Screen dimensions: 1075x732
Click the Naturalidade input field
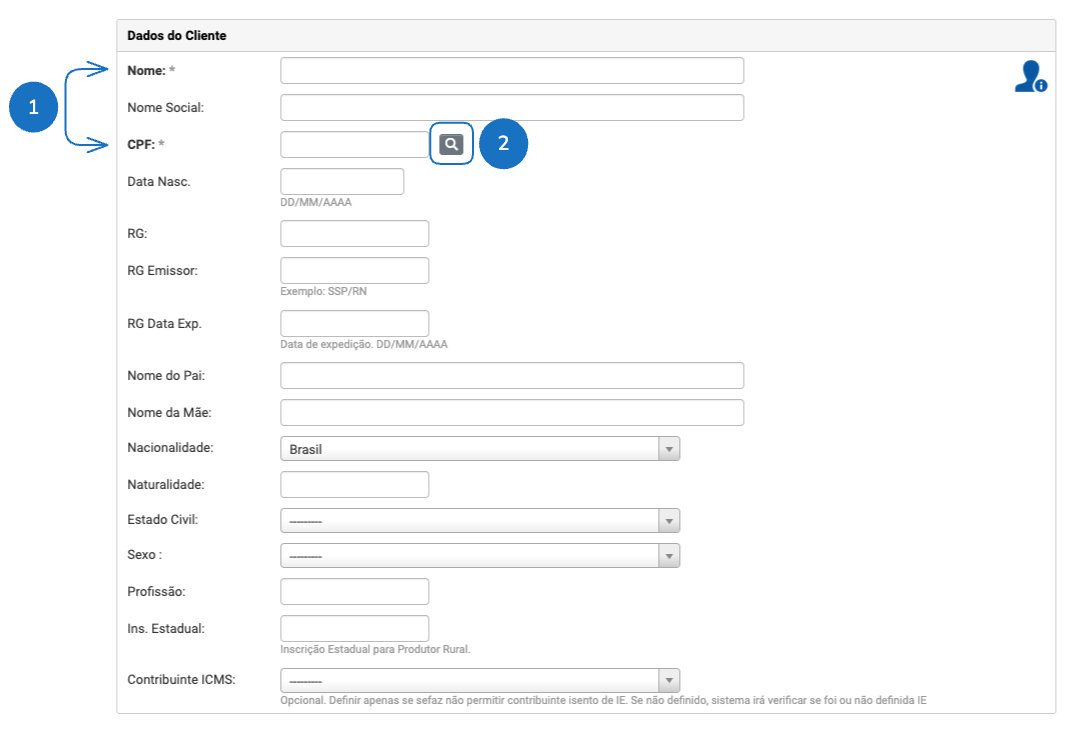[x=354, y=485]
